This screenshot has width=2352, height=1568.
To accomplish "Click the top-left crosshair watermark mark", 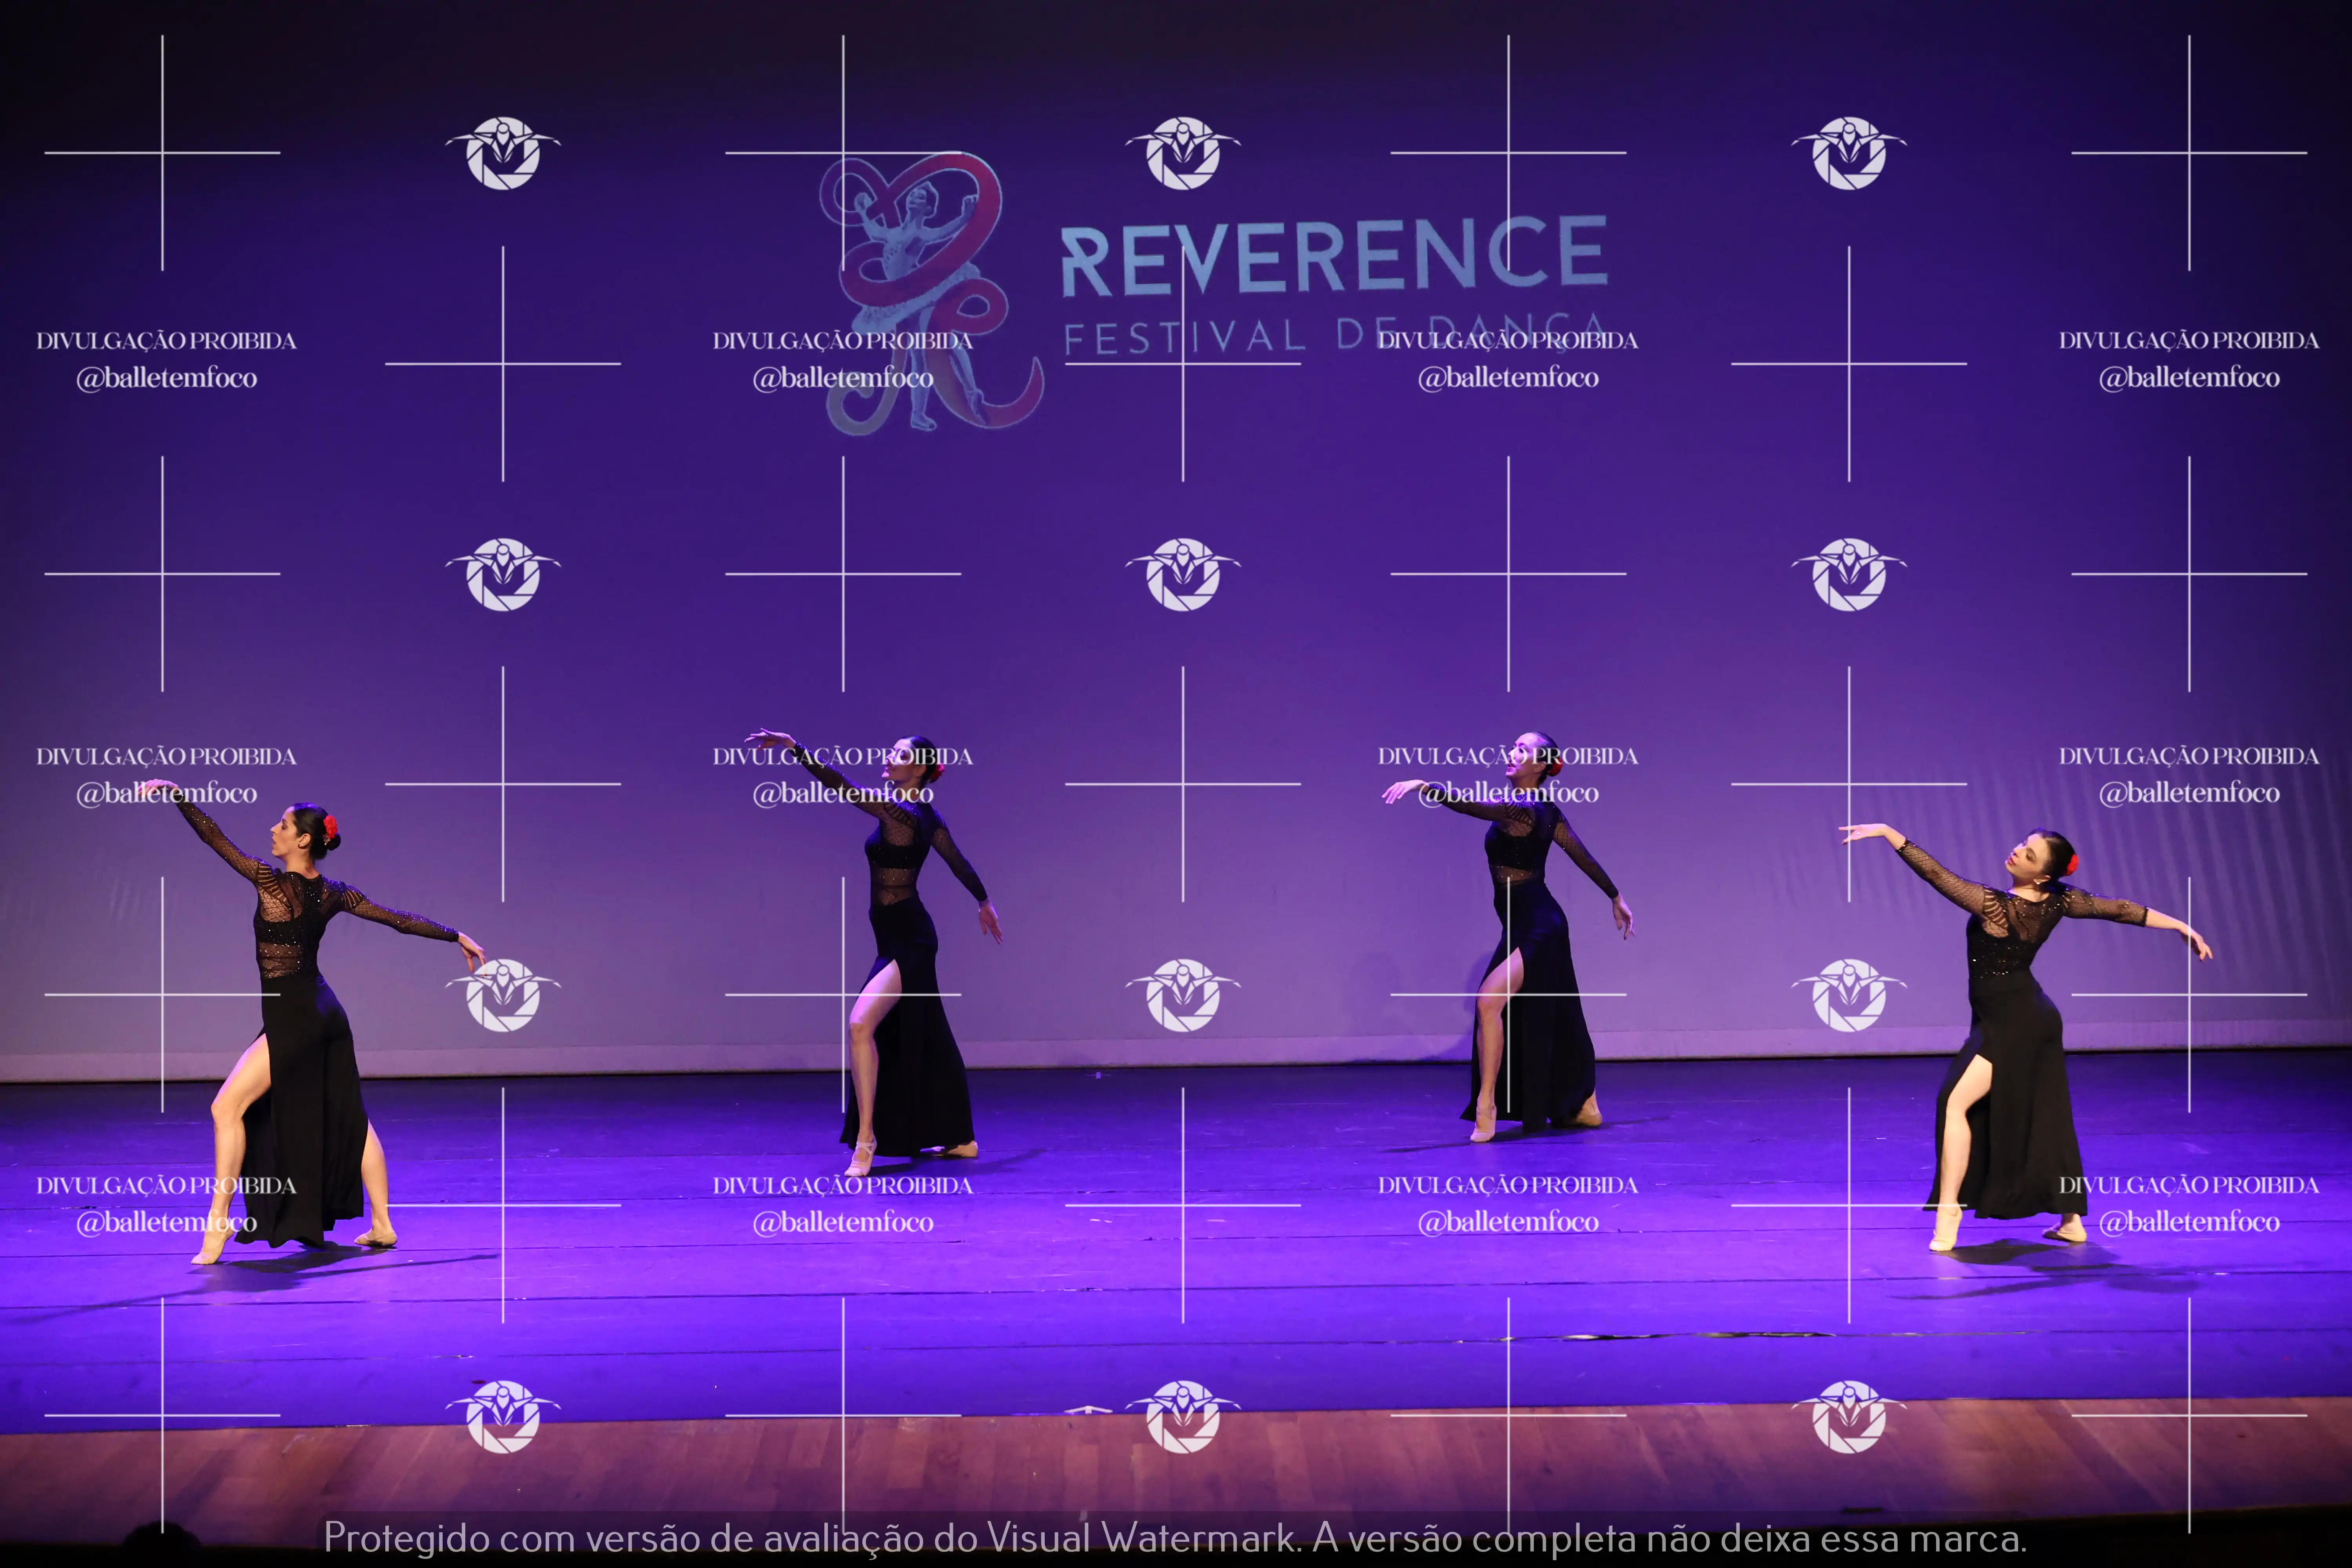I will pyautogui.click(x=162, y=153).
